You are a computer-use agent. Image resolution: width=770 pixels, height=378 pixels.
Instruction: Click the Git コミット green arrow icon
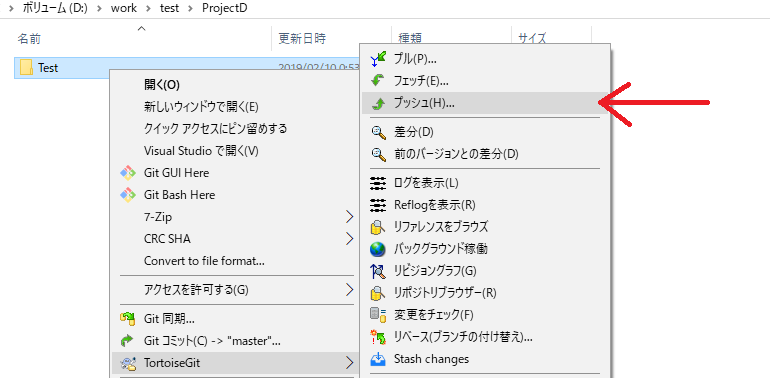point(127,341)
